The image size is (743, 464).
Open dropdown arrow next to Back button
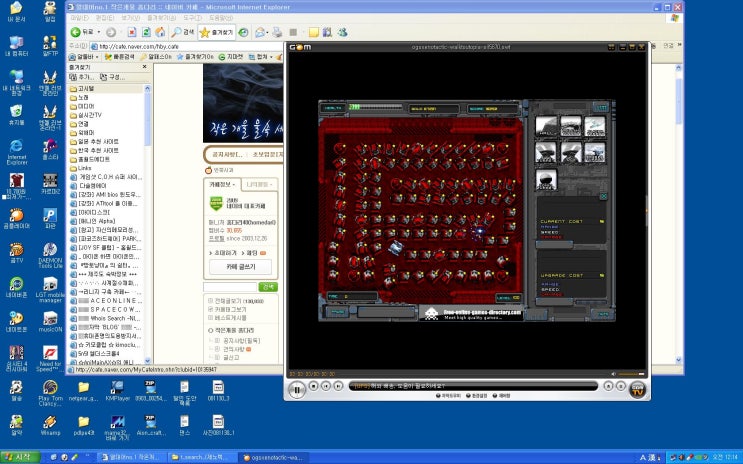click(x=99, y=32)
